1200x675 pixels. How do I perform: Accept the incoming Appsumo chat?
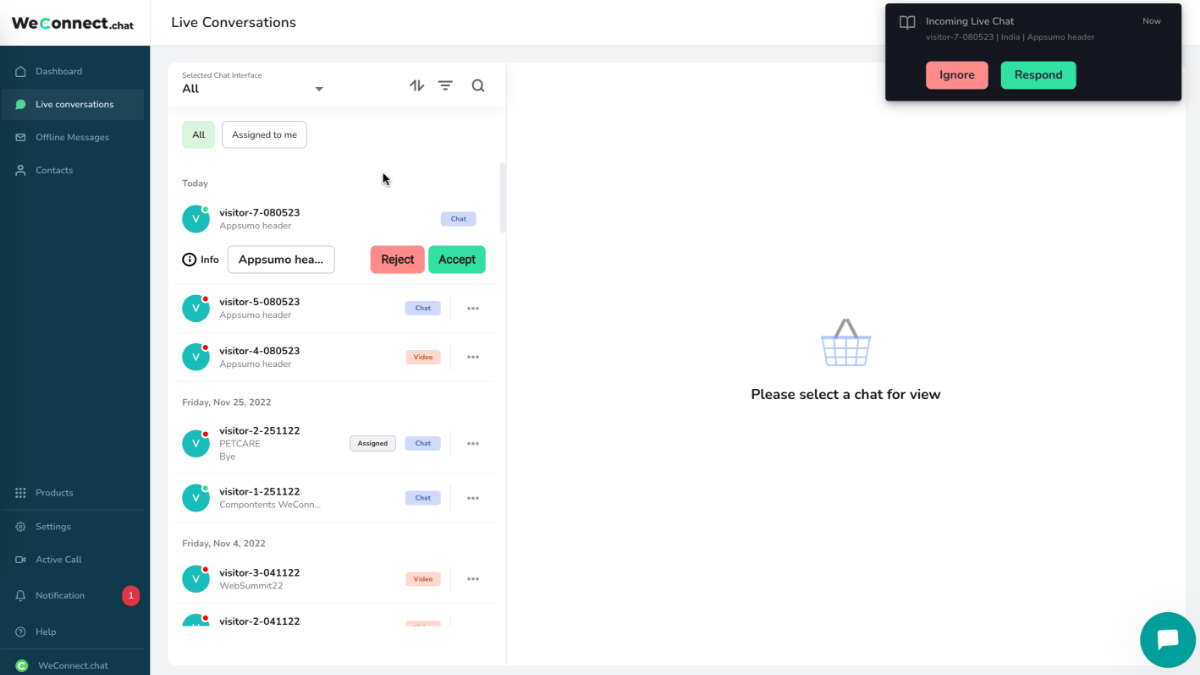(x=456, y=259)
